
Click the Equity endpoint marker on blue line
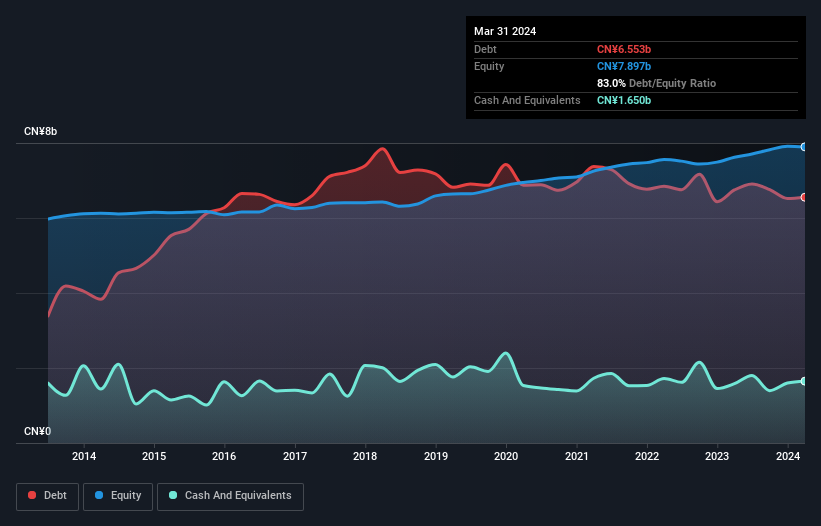click(x=804, y=147)
